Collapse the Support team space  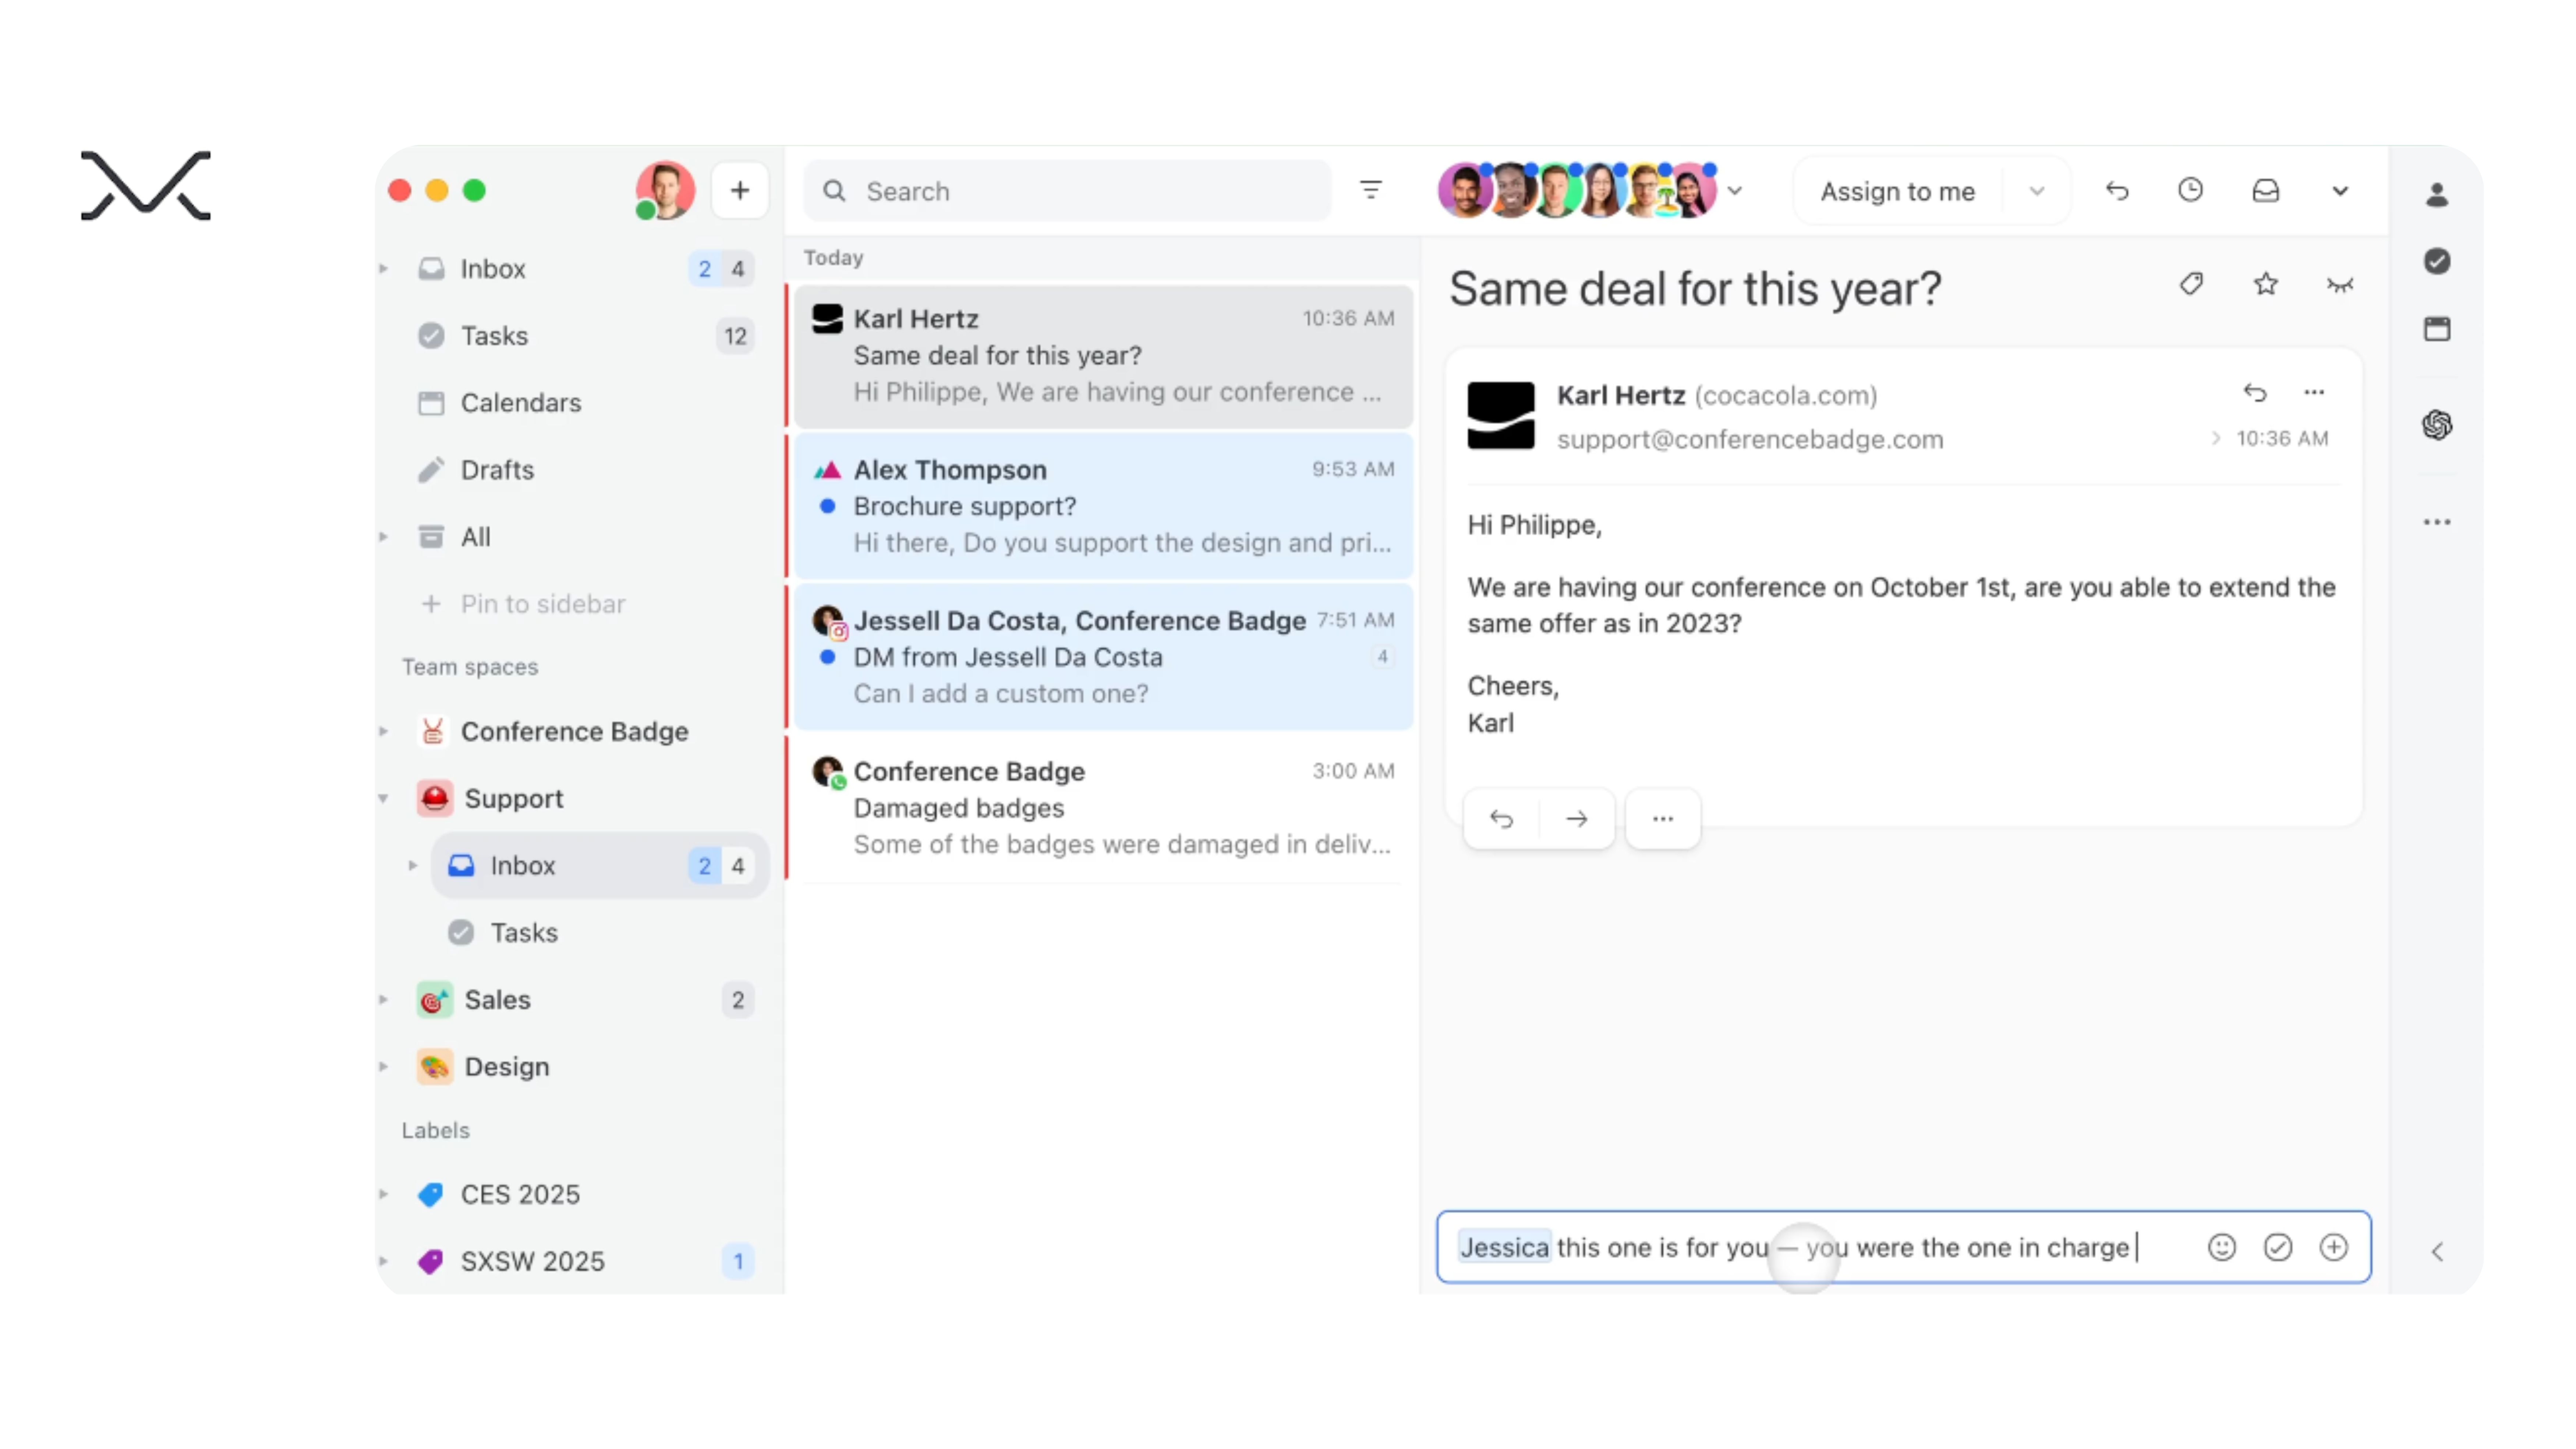384,798
